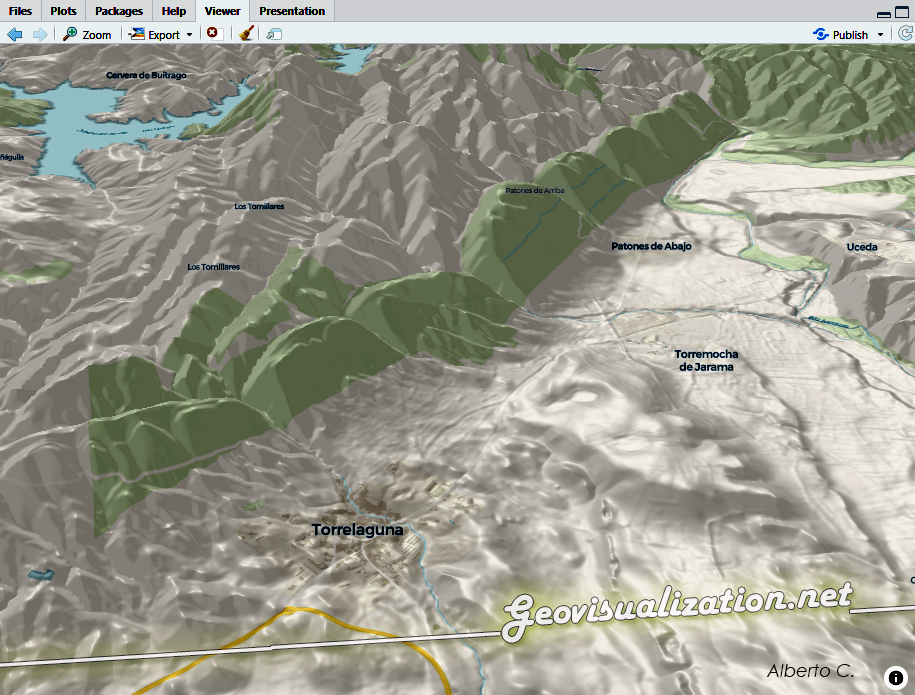This screenshot has width=915, height=695.
Task: Remove current viewer item with red X
Action: pyautogui.click(x=212, y=33)
